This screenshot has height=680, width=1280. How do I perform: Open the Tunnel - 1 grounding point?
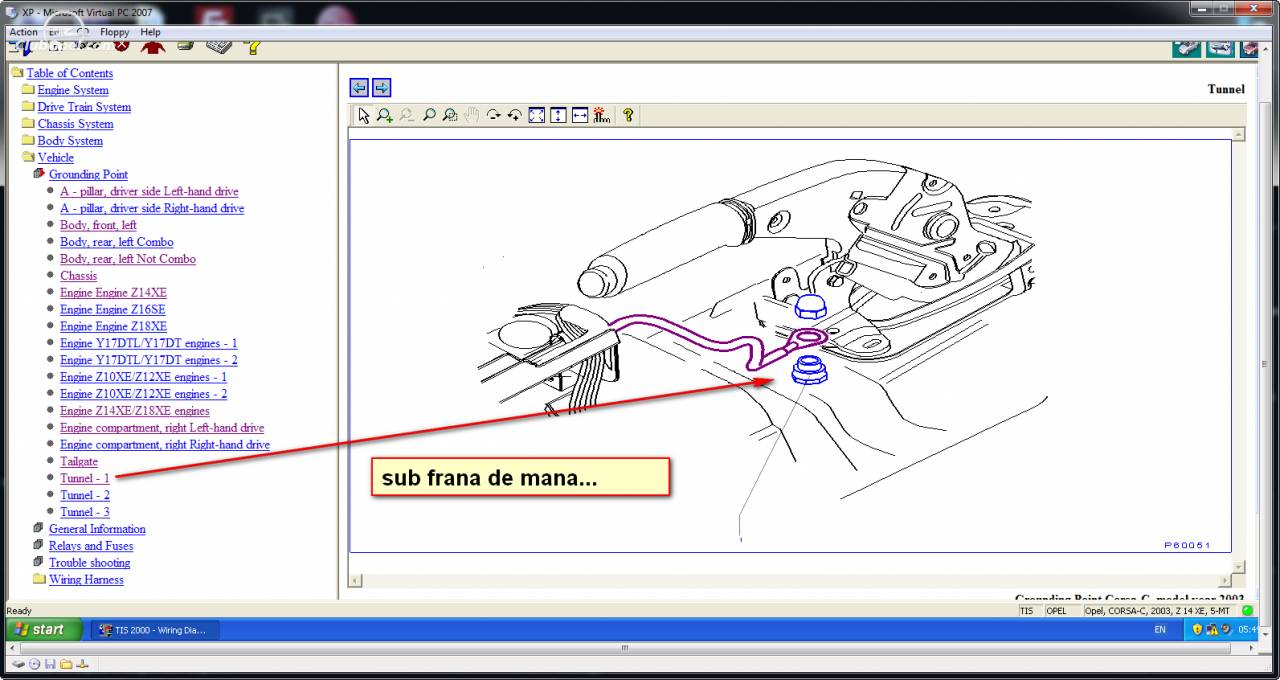pos(85,478)
